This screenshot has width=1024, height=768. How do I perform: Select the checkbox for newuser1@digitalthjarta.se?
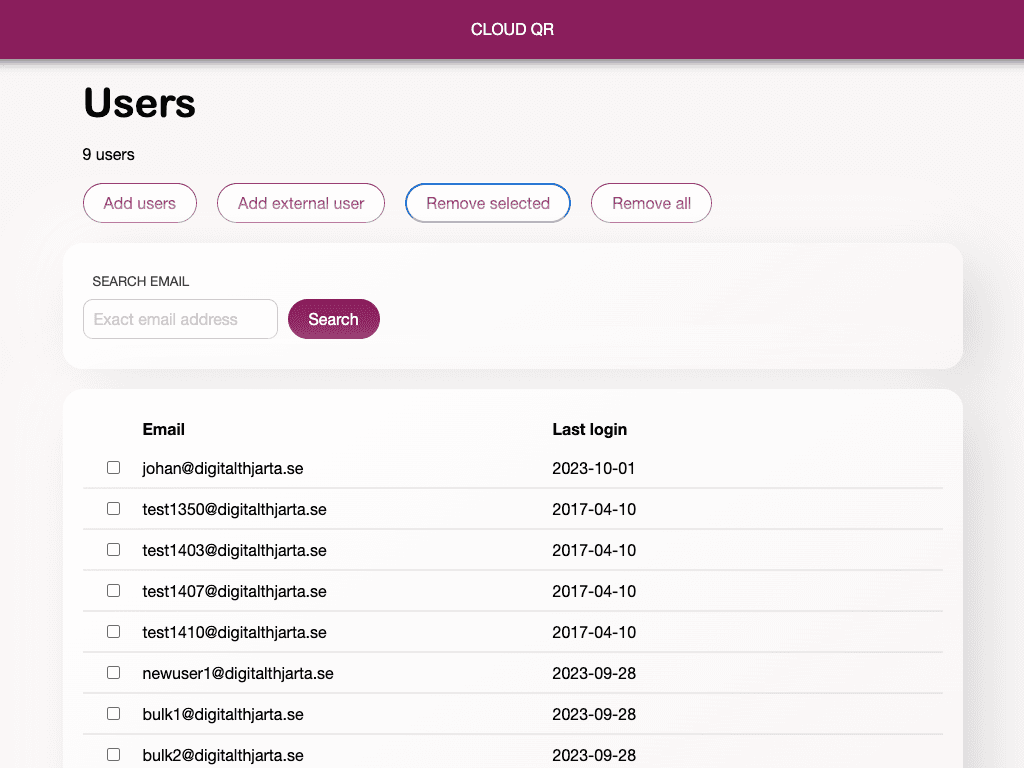point(113,672)
